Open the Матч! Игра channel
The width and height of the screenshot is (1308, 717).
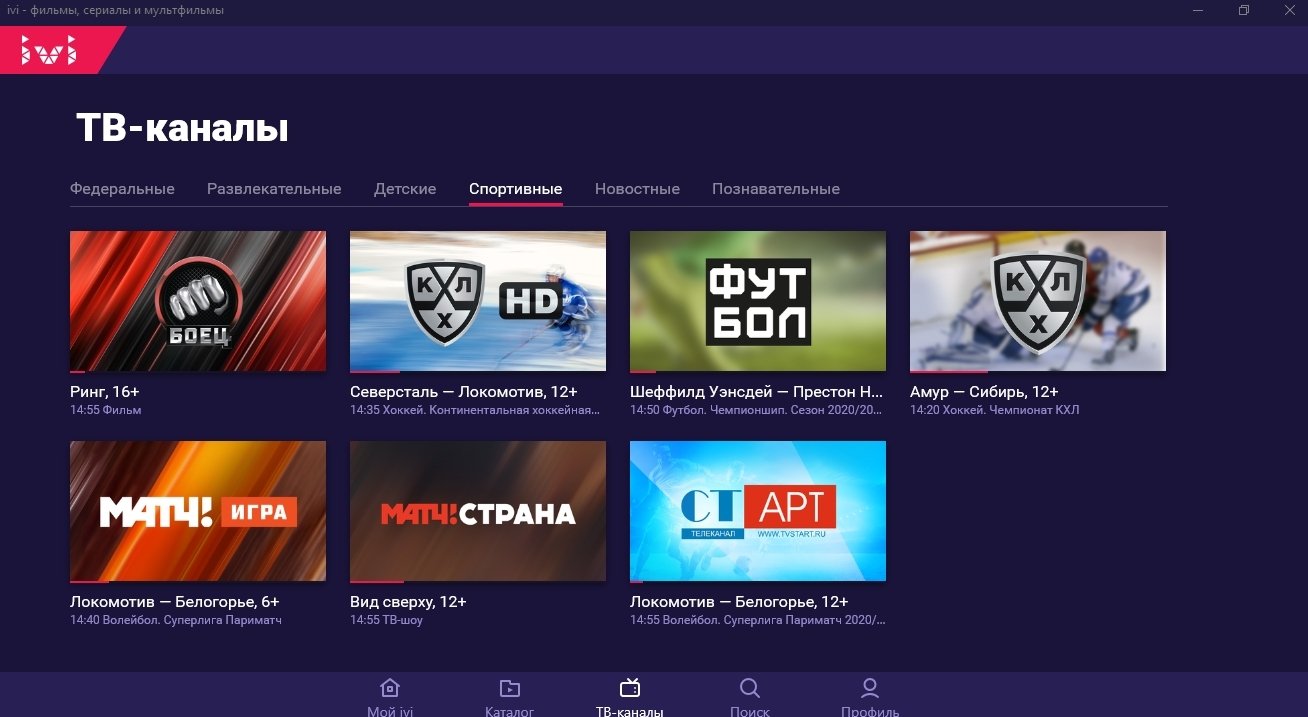click(x=198, y=511)
